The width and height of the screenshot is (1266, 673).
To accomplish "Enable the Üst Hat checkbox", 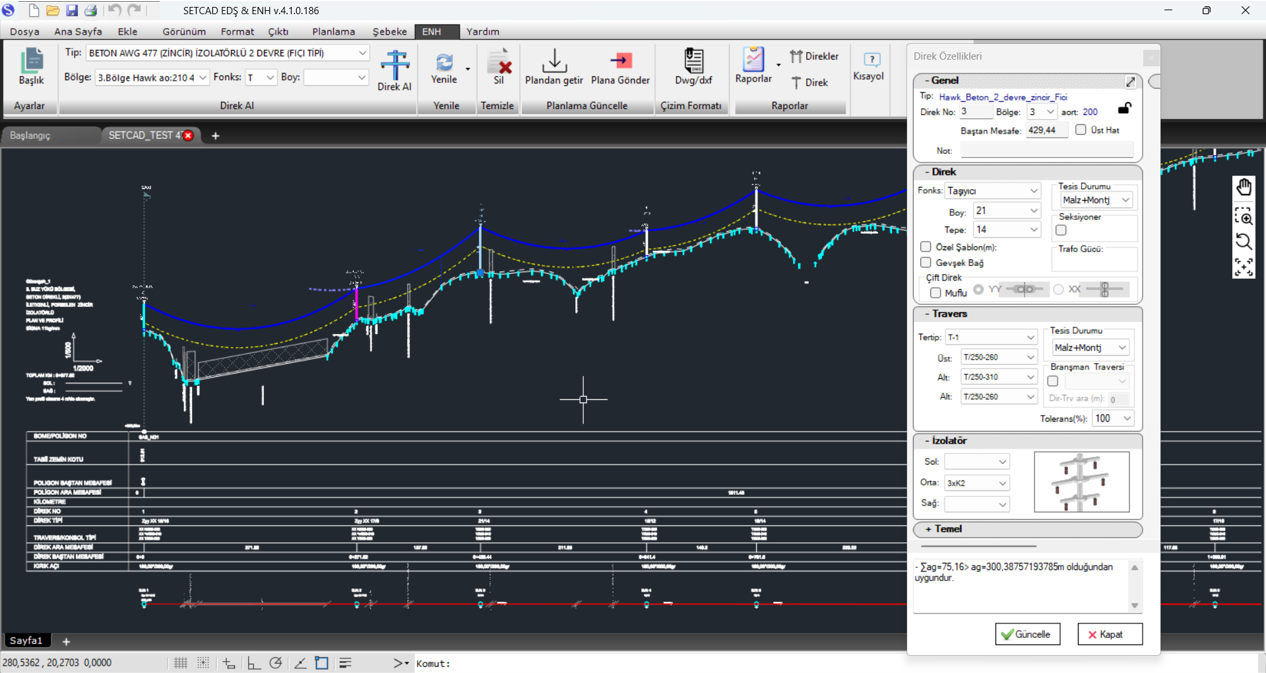I will (1081, 130).
